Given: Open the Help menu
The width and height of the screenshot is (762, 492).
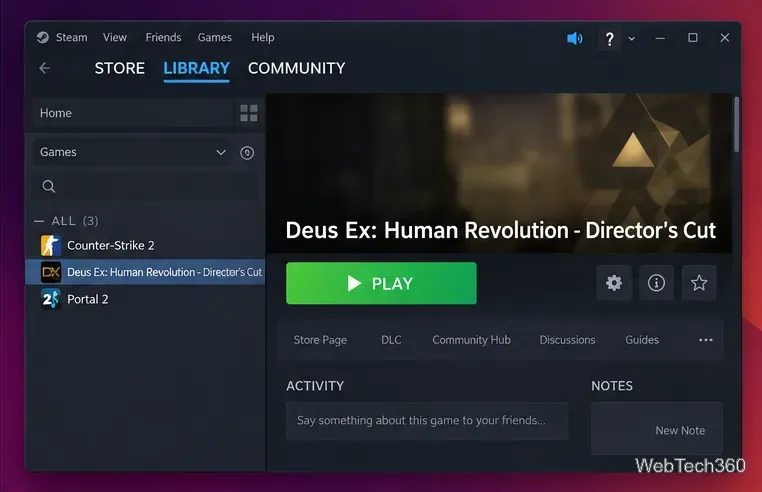Looking at the screenshot, I should pyautogui.click(x=262, y=37).
